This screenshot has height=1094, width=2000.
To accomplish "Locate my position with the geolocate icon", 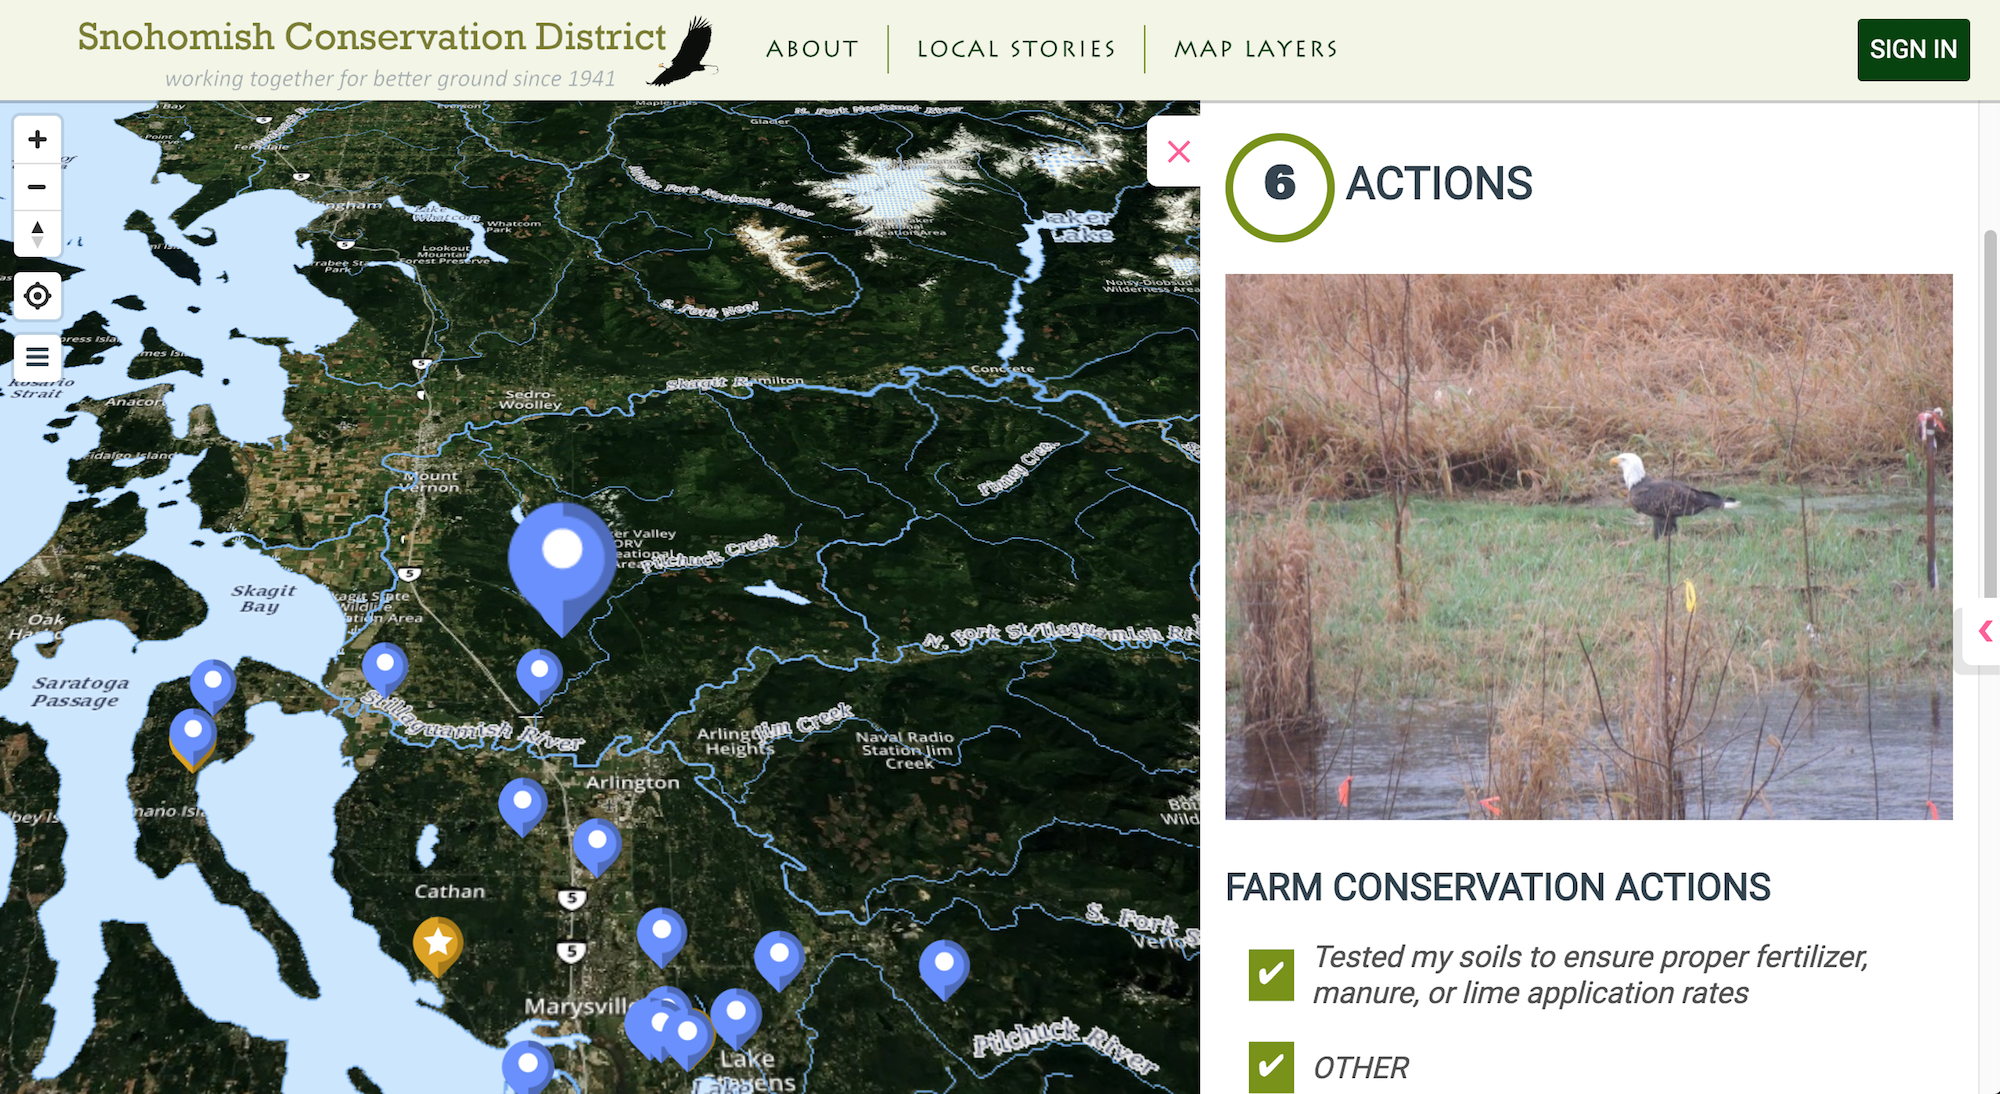I will click(x=37, y=296).
